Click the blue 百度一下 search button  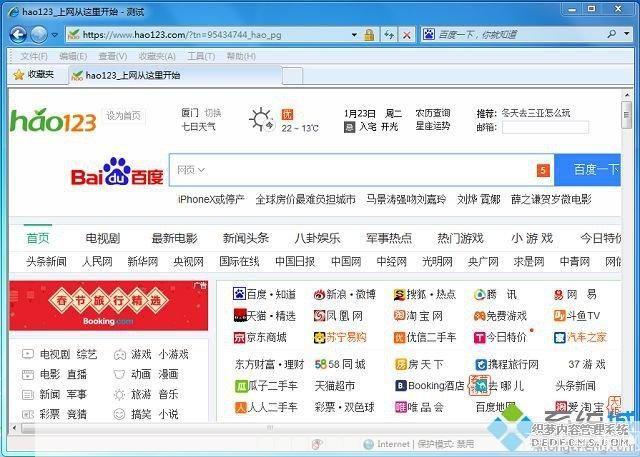tap(588, 170)
